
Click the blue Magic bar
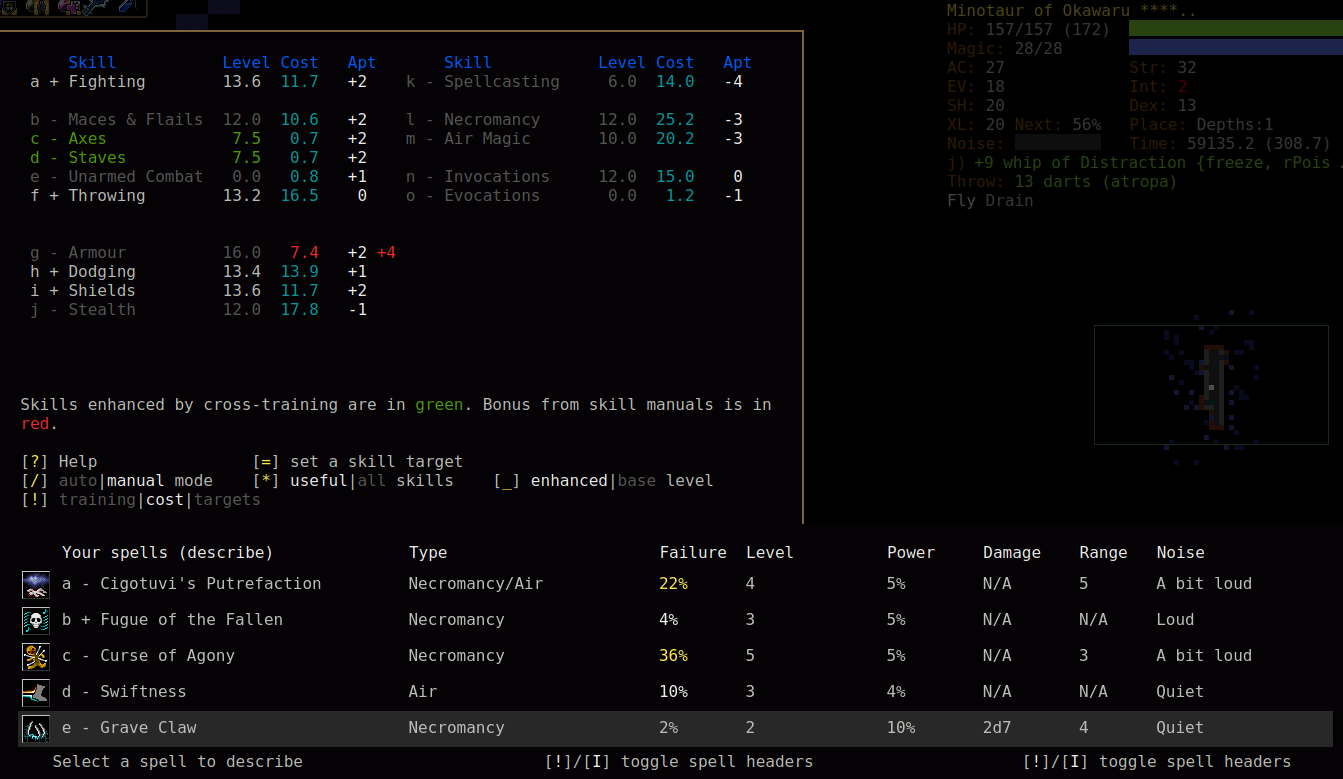click(1236, 47)
